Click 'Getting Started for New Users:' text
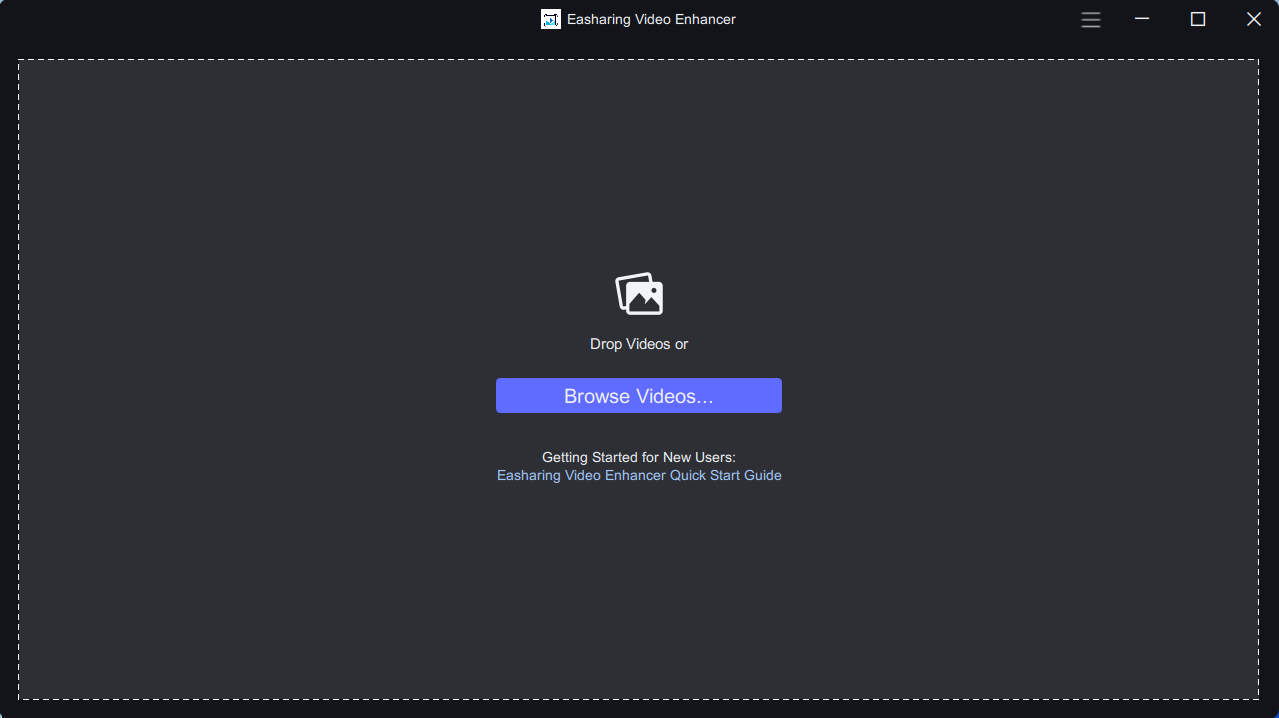This screenshot has height=718, width=1279. tap(639, 457)
